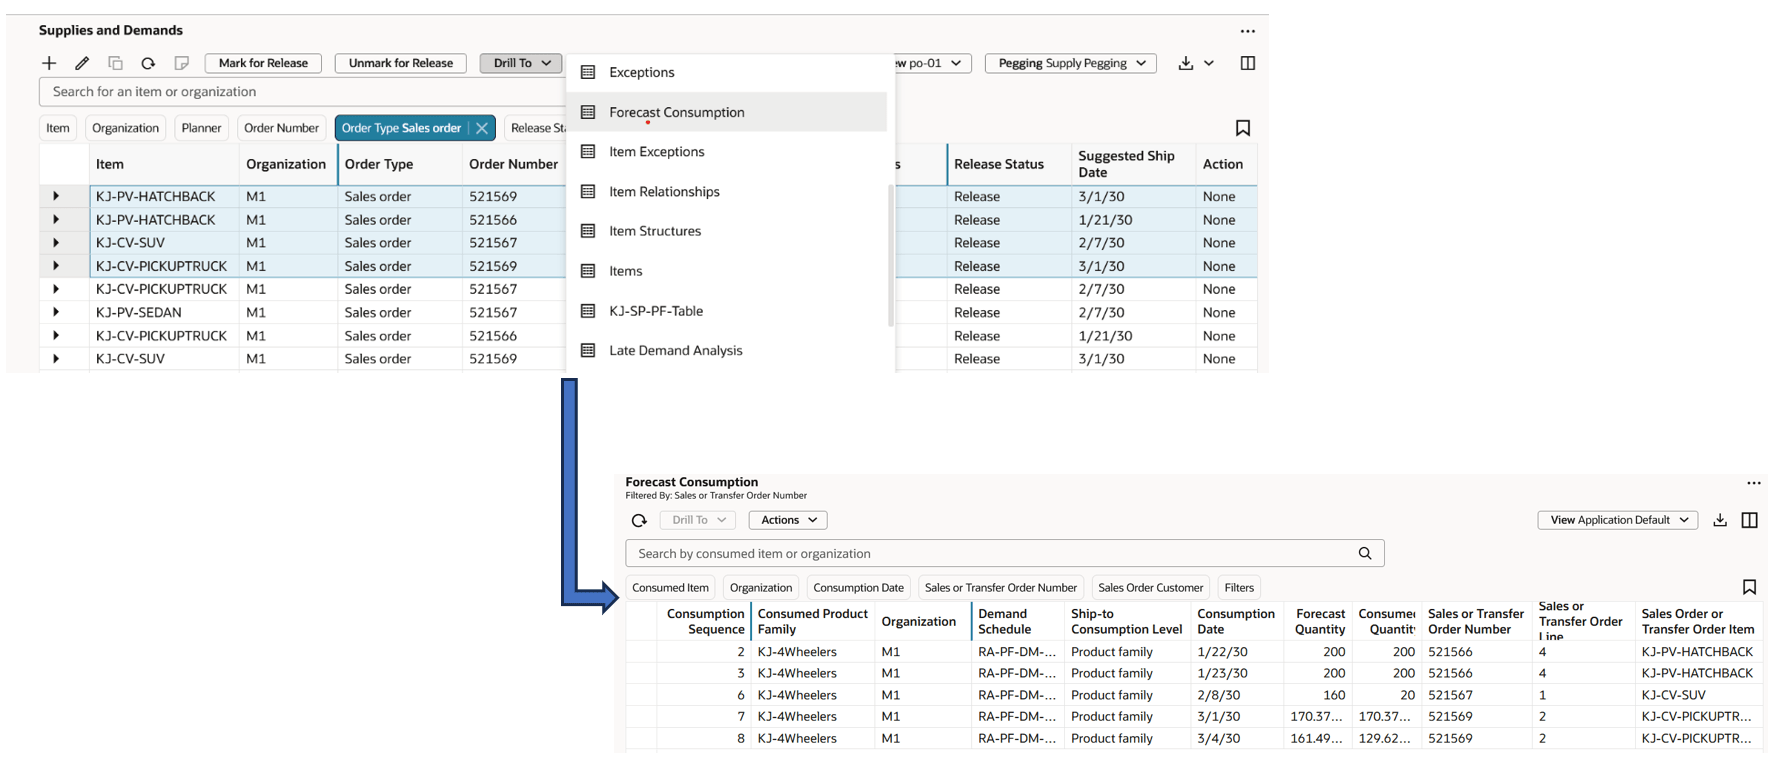
Task: Click the Item filter chip
Action: 58,128
